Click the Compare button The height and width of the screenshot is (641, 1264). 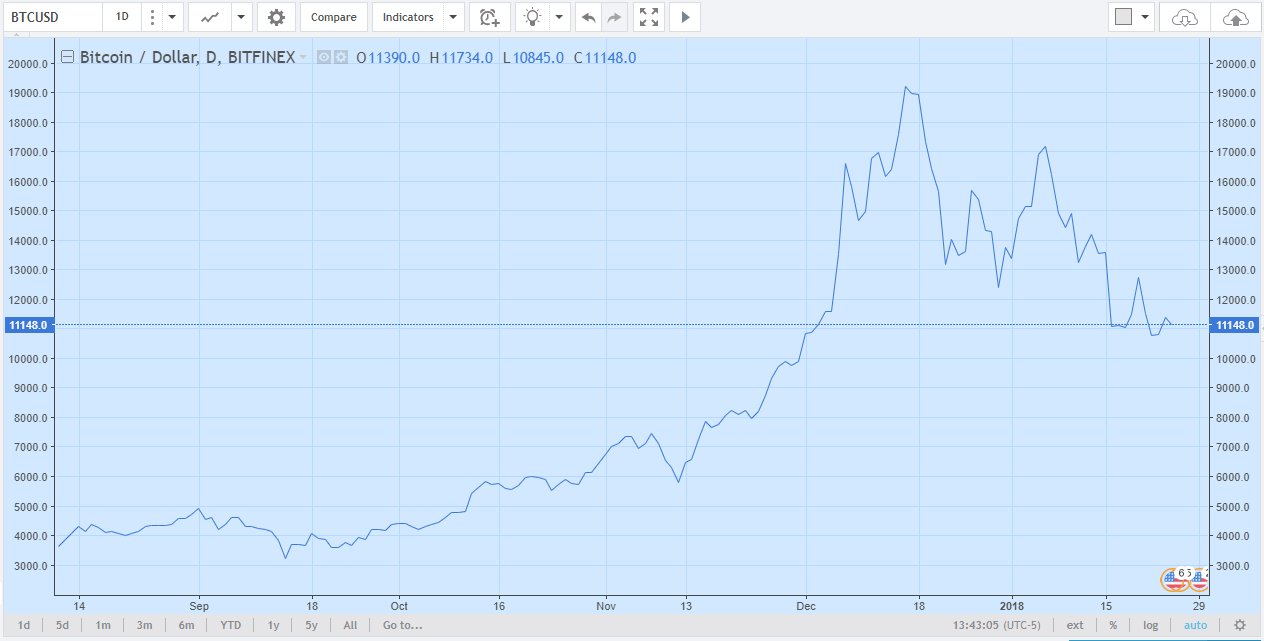point(333,17)
